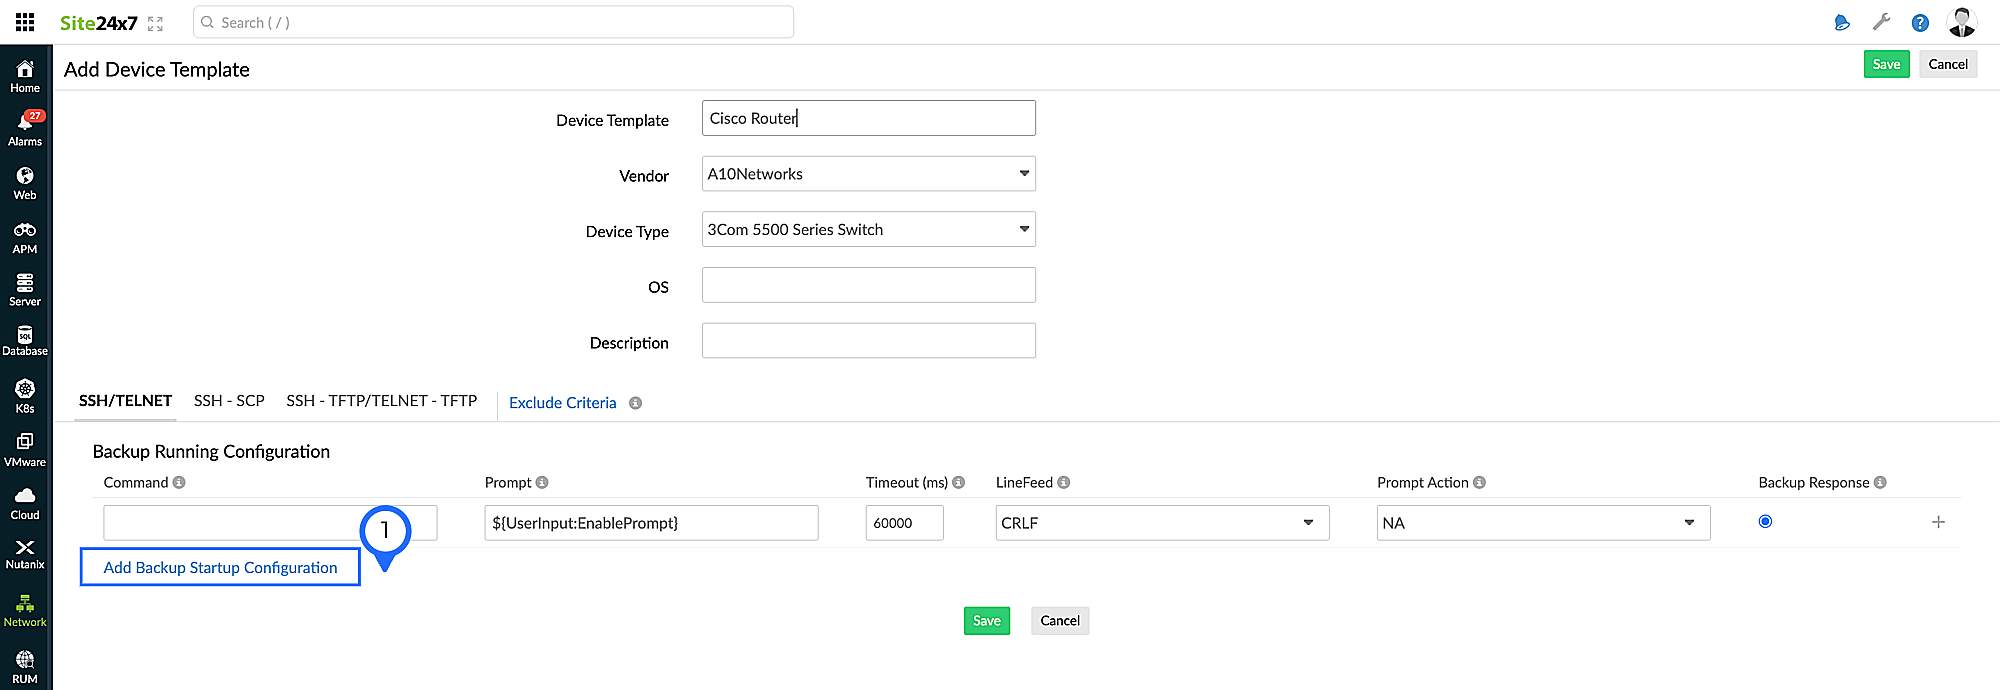Open the APM monitoring section
The height and width of the screenshot is (690, 2000).
click(x=25, y=237)
